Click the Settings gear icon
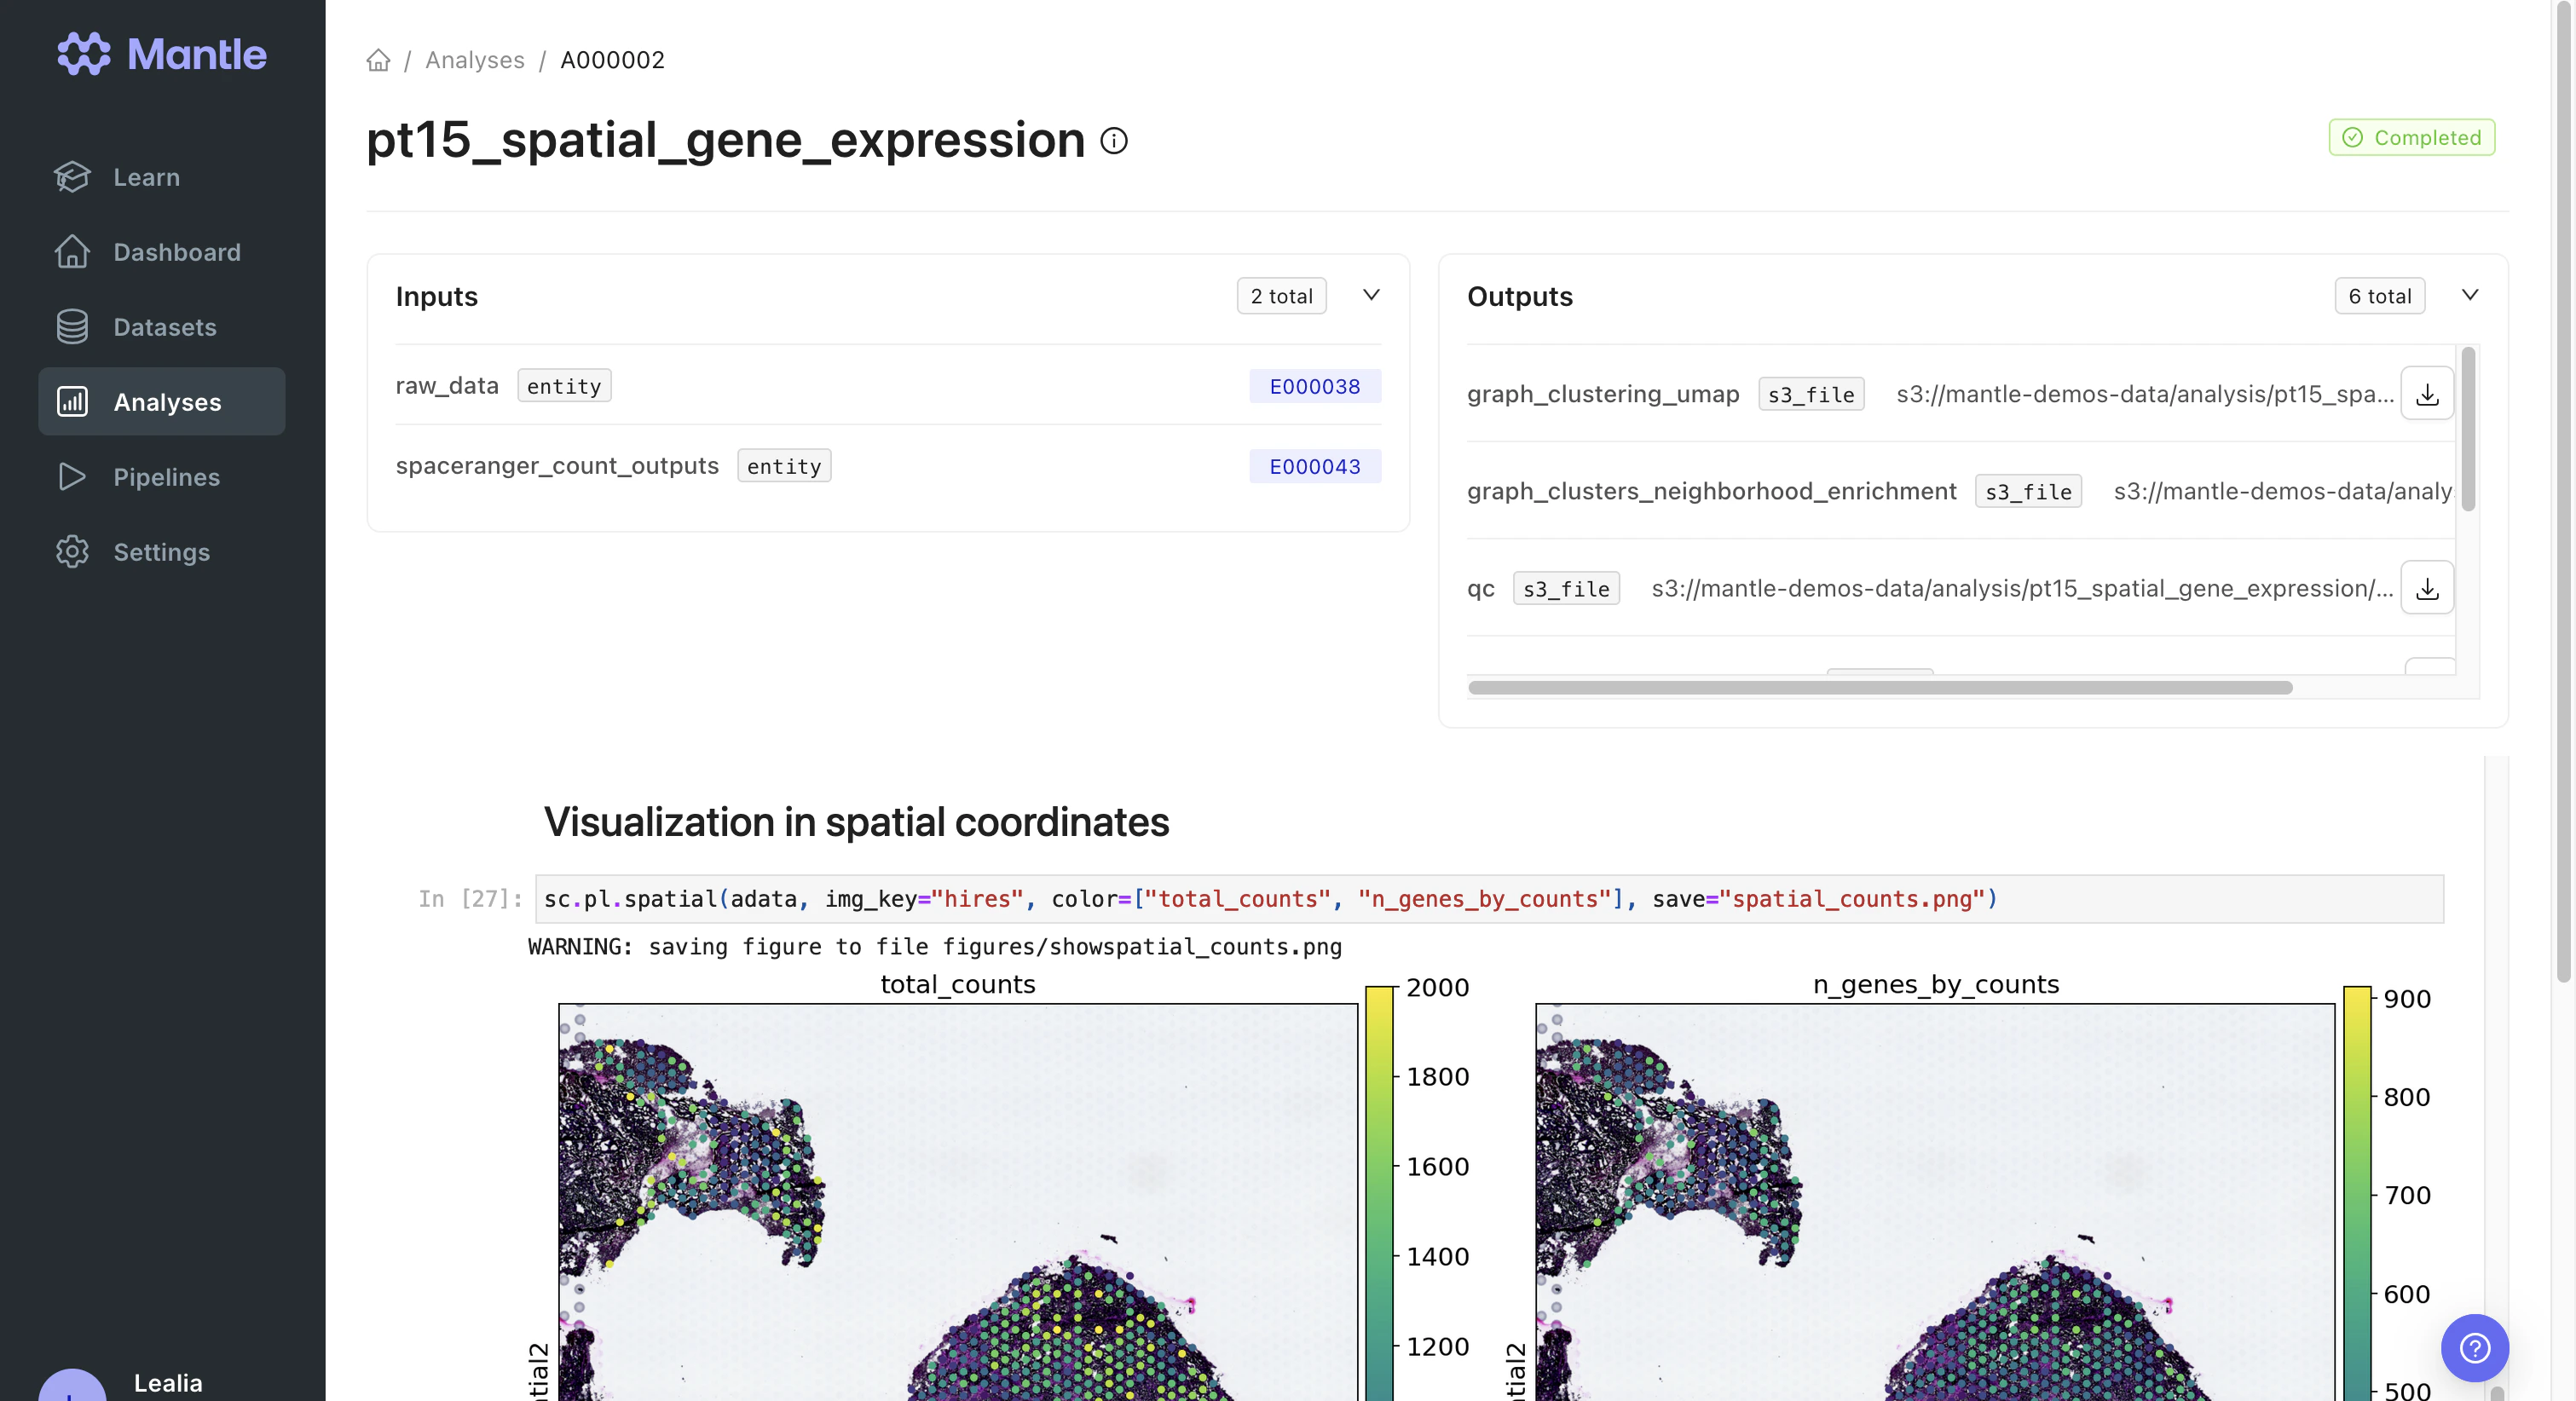Screen dimensions: 2576x1401 [x=72, y=552]
